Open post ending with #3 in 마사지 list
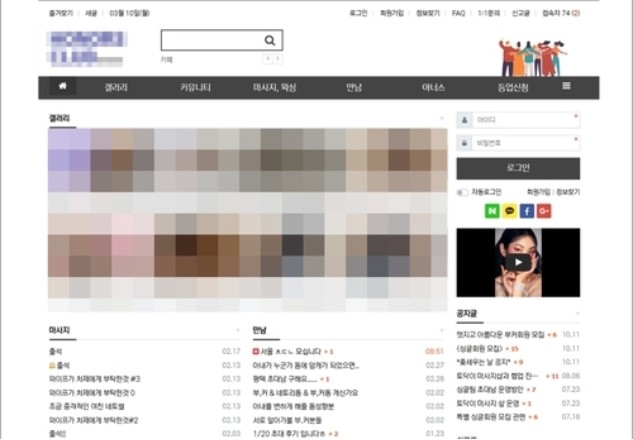Image resolution: width=633 pixels, height=440 pixels. click(x=94, y=379)
